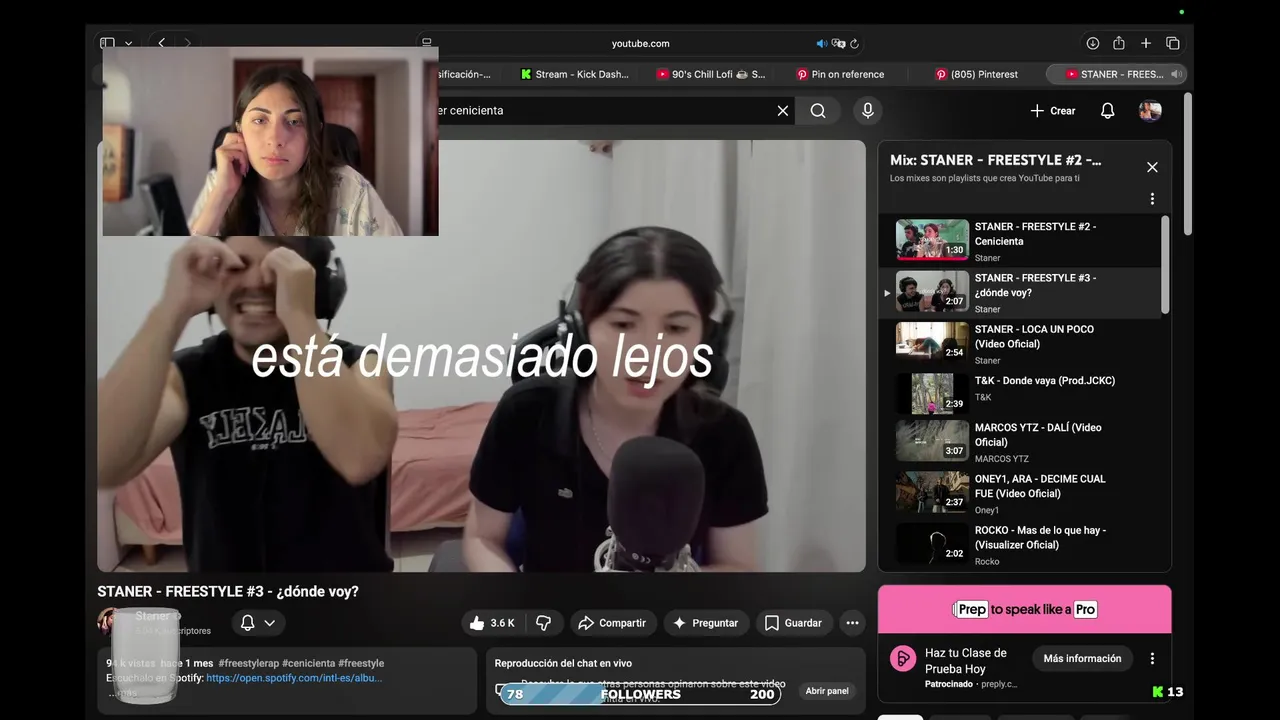Click the video player to pause
This screenshot has height=720, width=1280.
[x=481, y=356]
